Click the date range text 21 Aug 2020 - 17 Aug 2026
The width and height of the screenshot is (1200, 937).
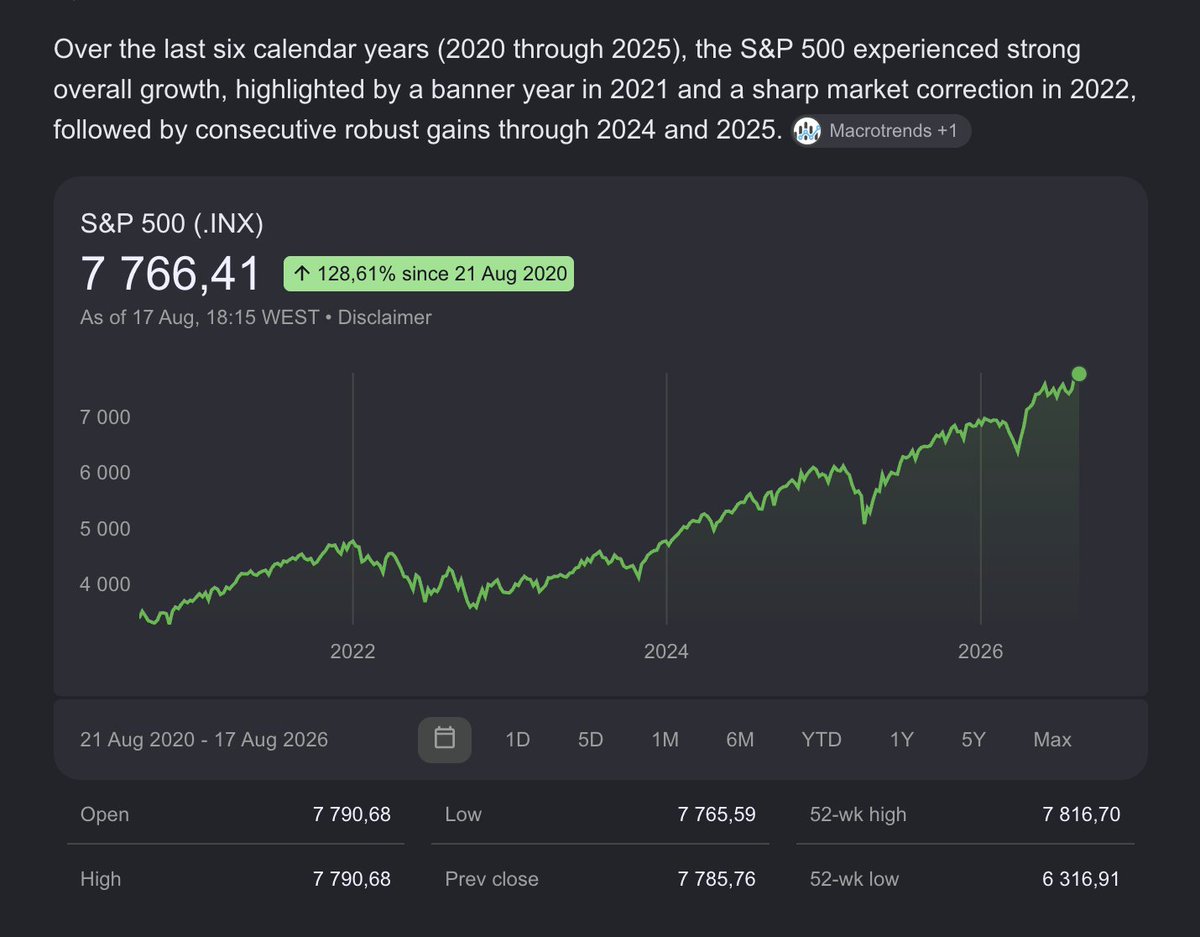click(204, 740)
